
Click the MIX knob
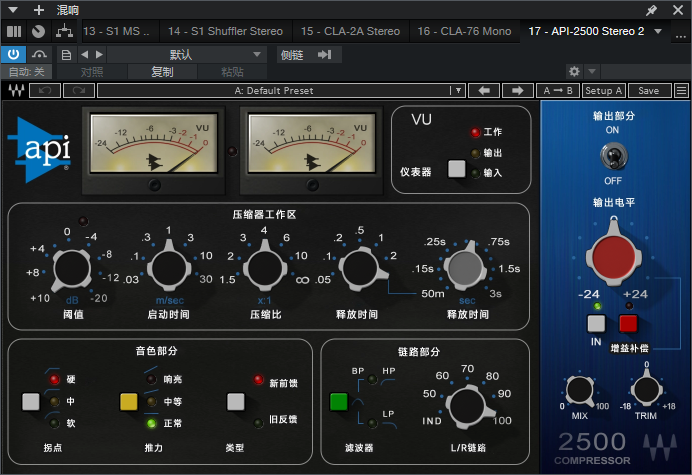[579, 390]
